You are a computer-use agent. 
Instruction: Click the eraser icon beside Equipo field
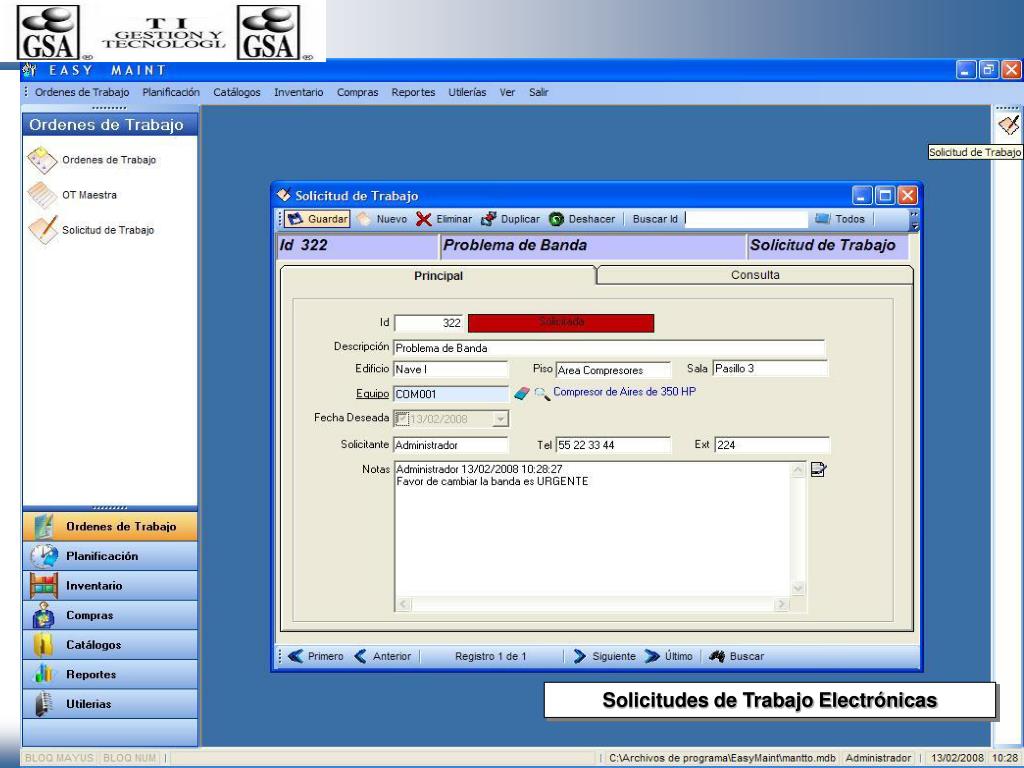521,393
